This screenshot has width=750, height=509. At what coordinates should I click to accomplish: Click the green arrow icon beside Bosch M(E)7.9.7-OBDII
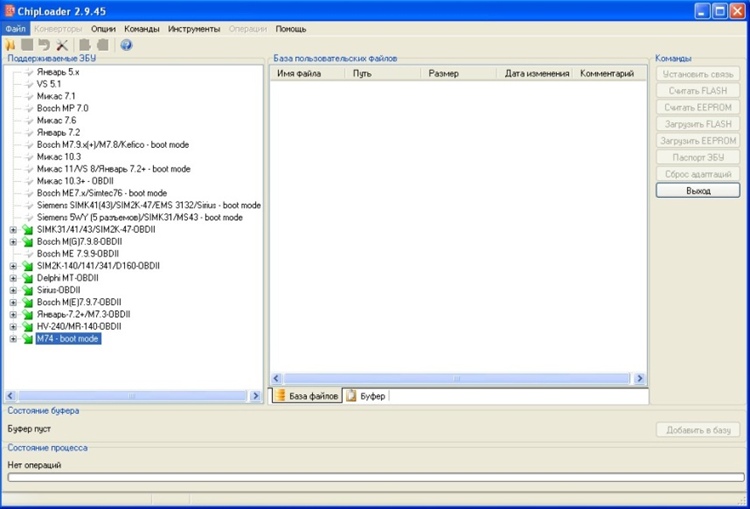[x=27, y=302]
